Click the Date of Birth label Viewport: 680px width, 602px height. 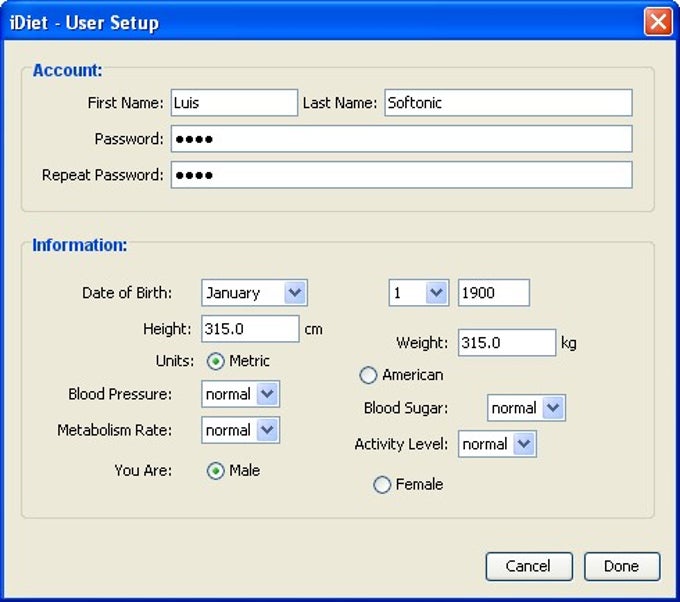[x=127, y=293]
